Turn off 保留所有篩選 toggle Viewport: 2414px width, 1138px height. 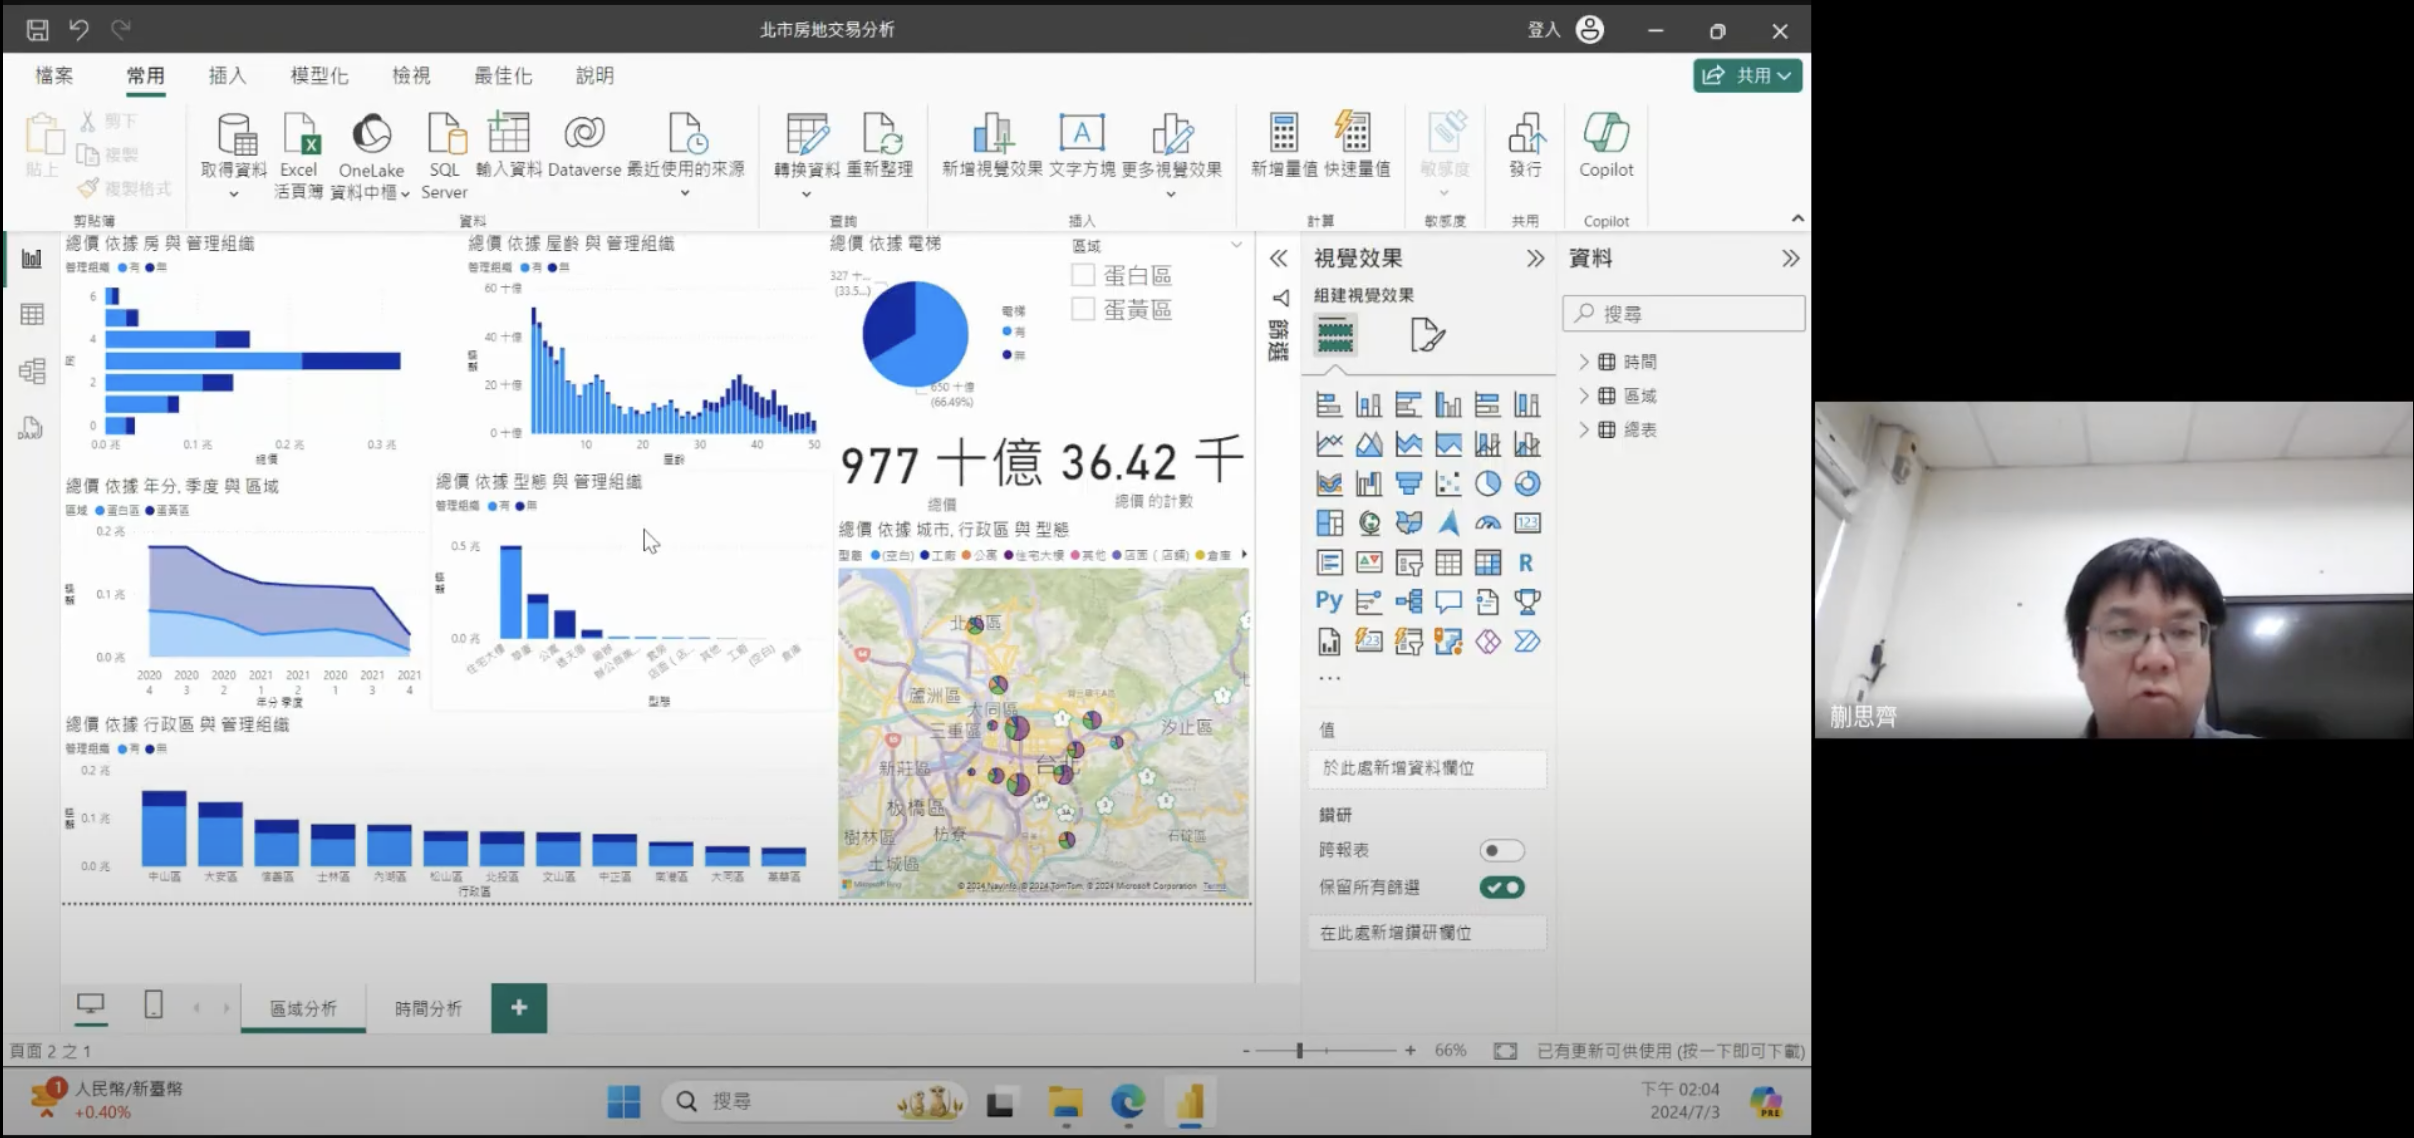(1501, 887)
